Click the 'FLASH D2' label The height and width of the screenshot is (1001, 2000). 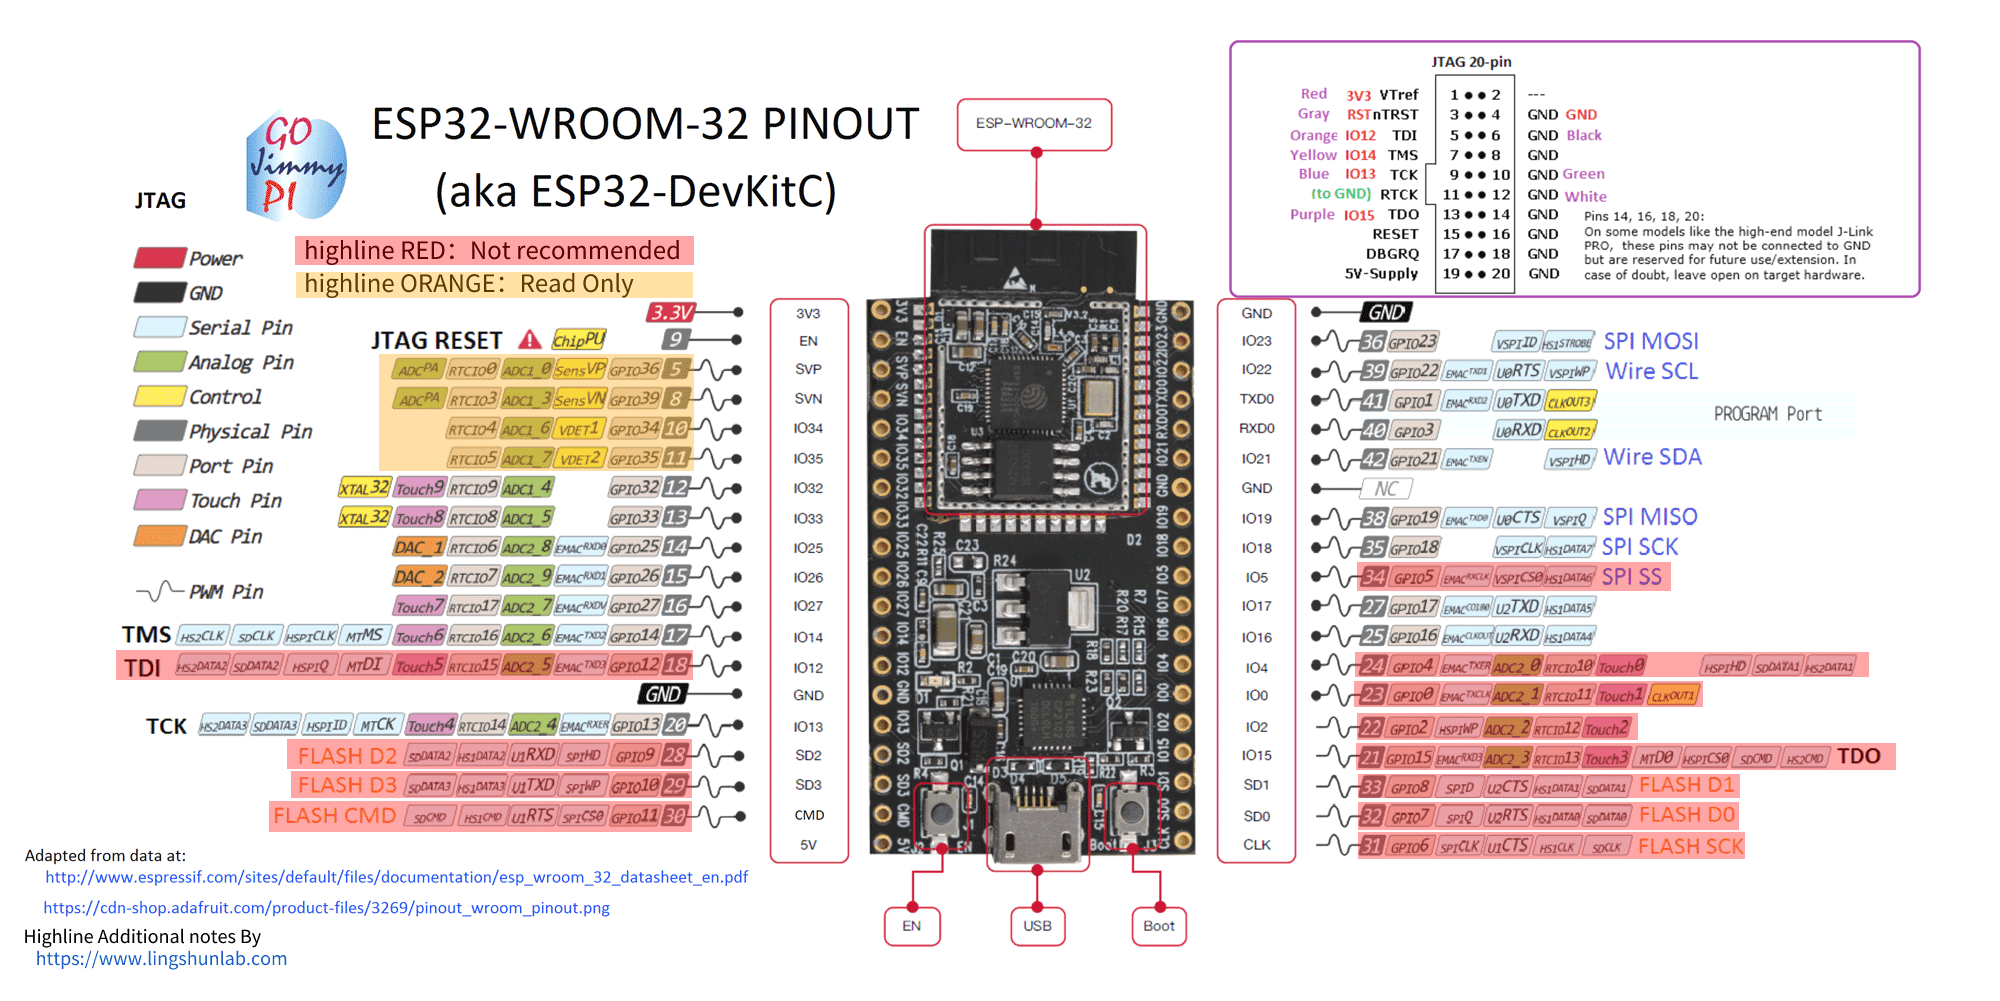pyautogui.click(x=347, y=756)
